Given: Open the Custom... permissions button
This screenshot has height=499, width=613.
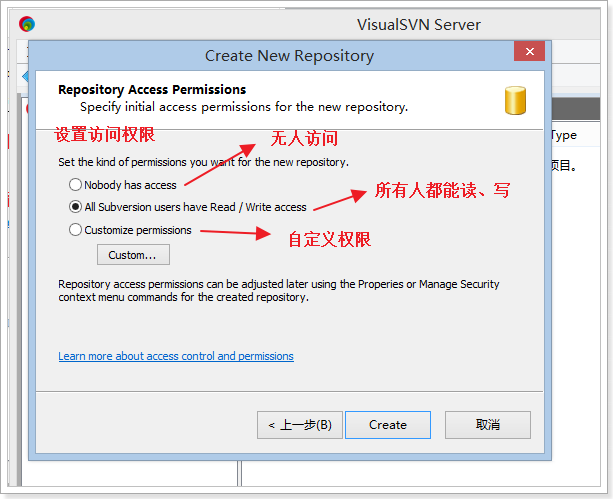Looking at the screenshot, I should [133, 255].
